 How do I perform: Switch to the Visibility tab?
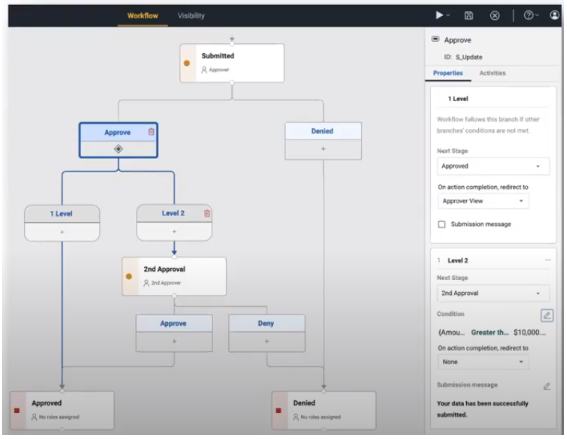[191, 16]
